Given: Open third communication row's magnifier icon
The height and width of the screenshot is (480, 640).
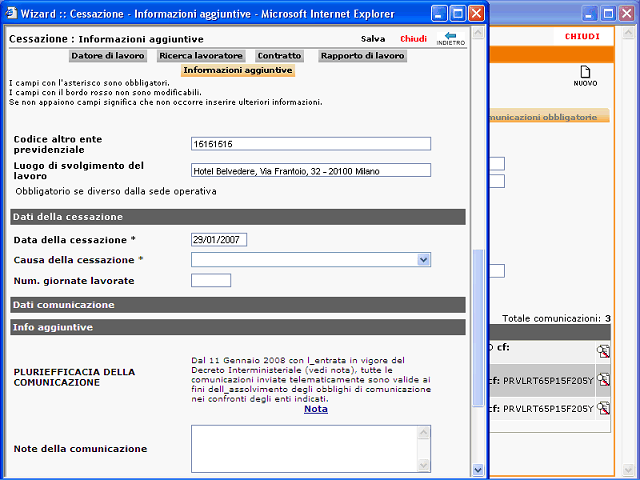Looking at the screenshot, I should [603, 408].
